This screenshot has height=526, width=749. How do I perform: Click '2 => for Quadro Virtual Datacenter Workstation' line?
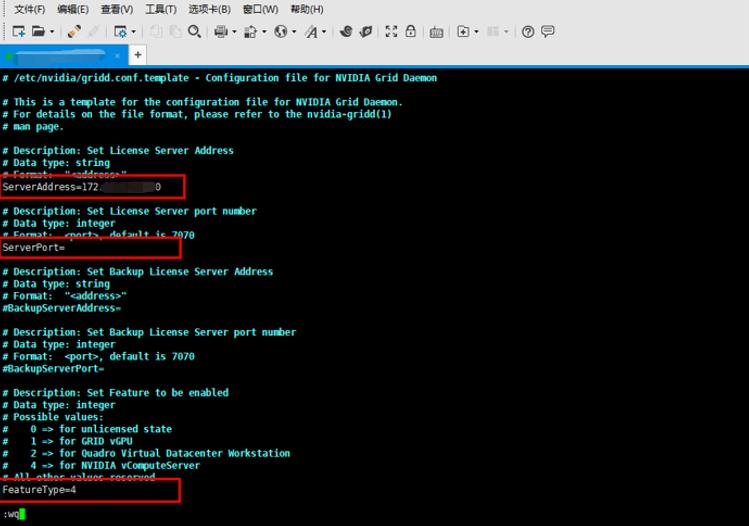coord(146,453)
